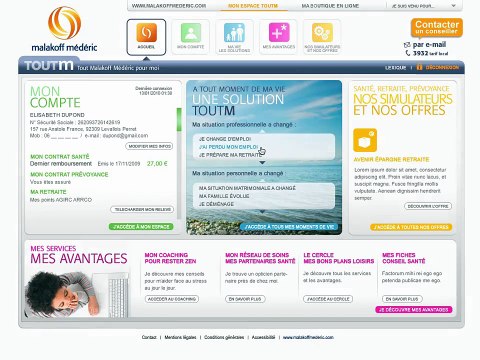Click En savoir plus under Mes fiches conseil santé
Screen dimensions: 480x360
coord(402,299)
